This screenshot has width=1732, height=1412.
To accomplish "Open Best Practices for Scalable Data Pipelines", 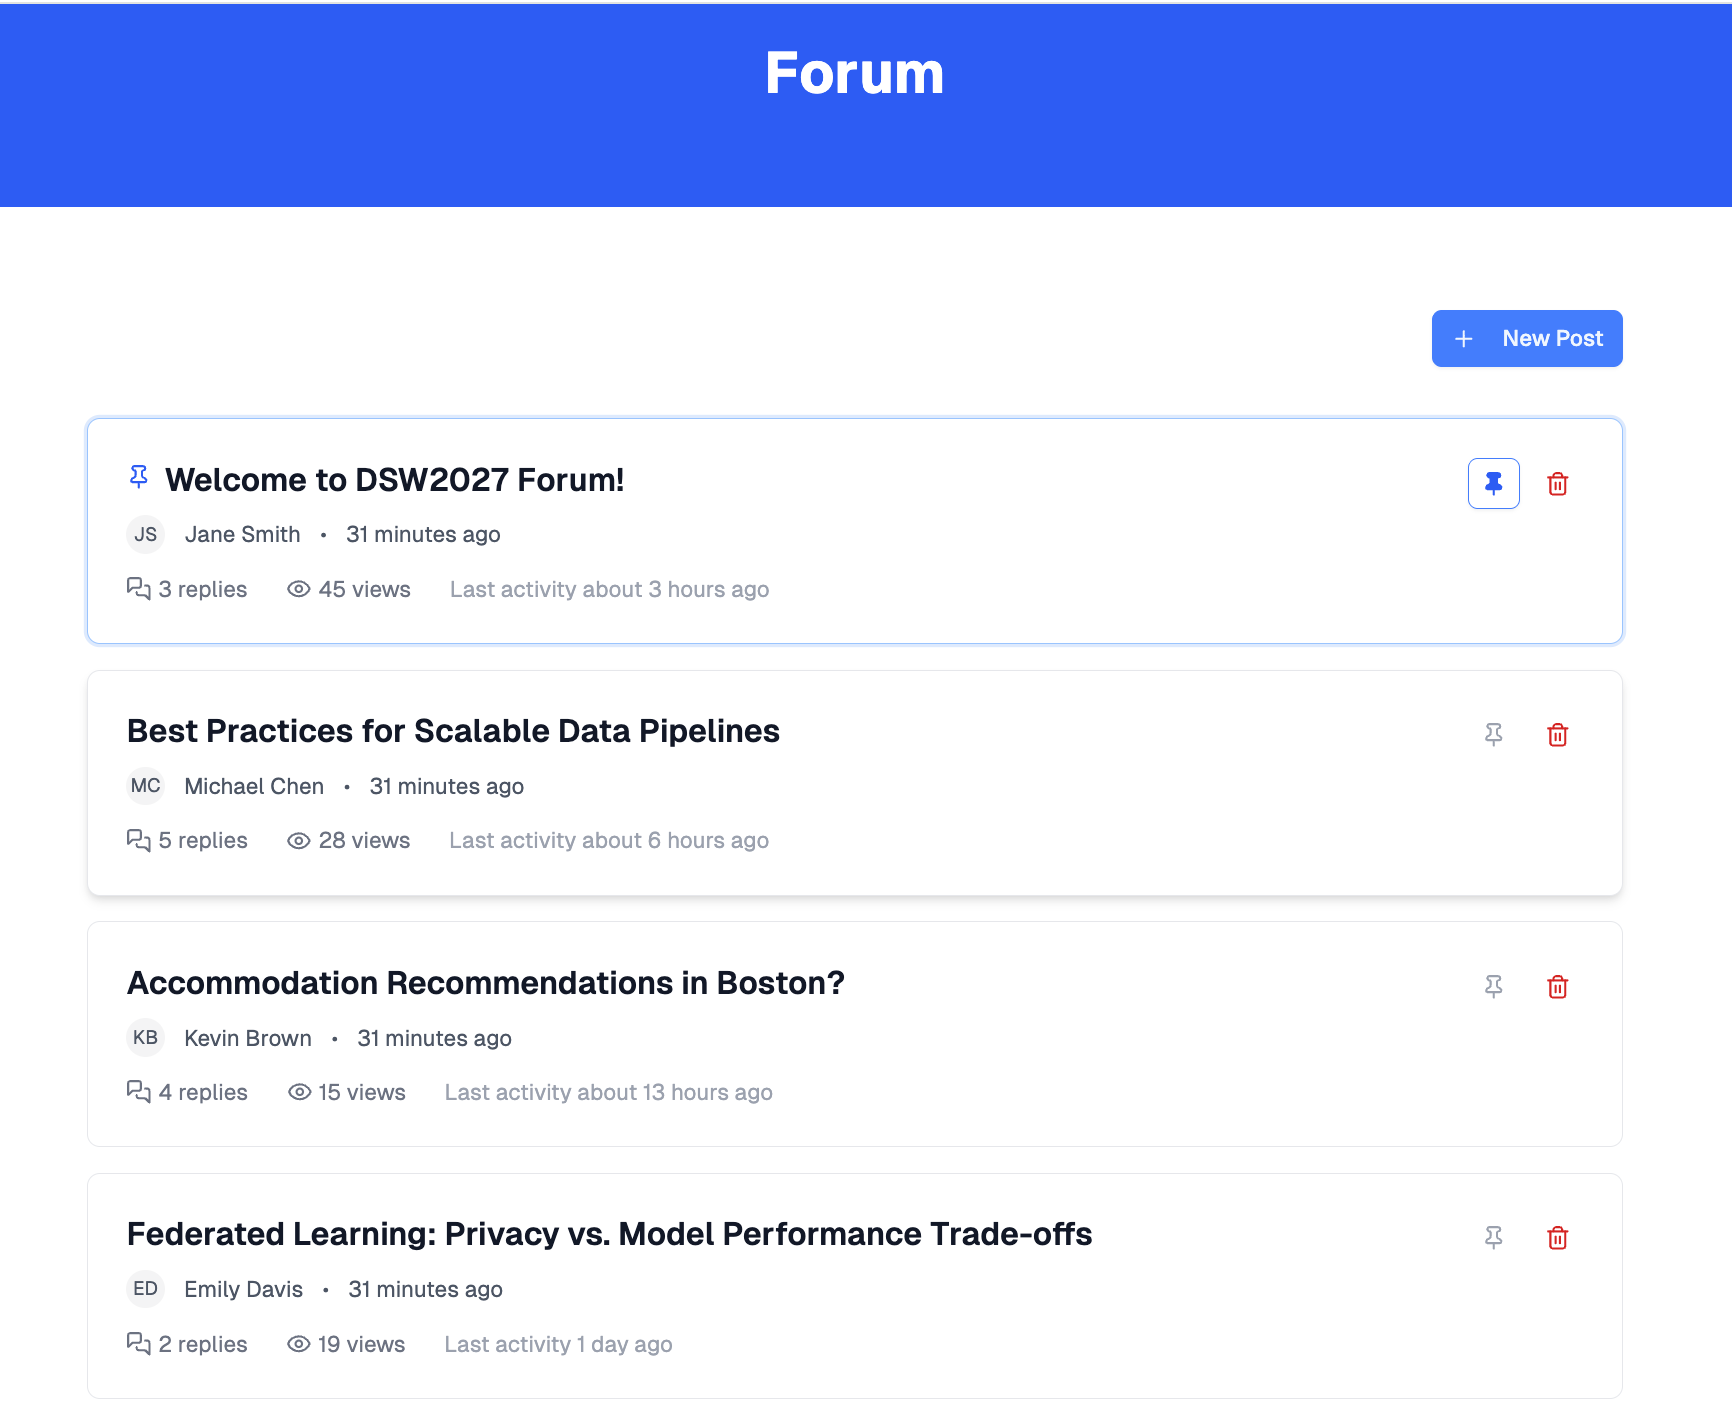I will [453, 731].
